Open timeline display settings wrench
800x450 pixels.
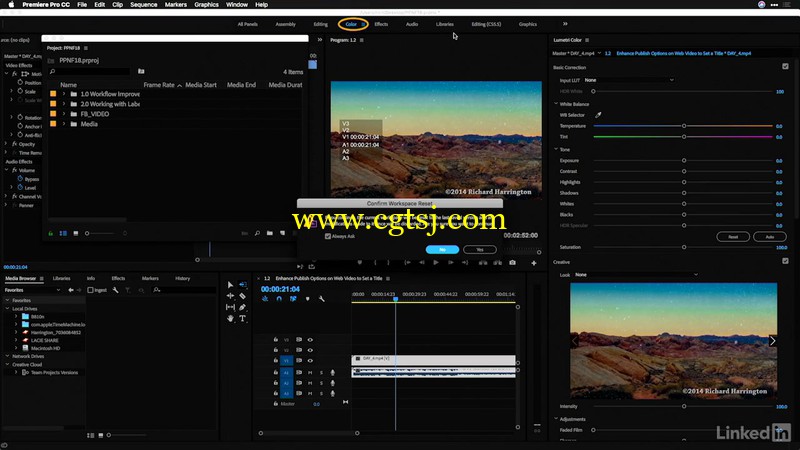tap(321, 299)
